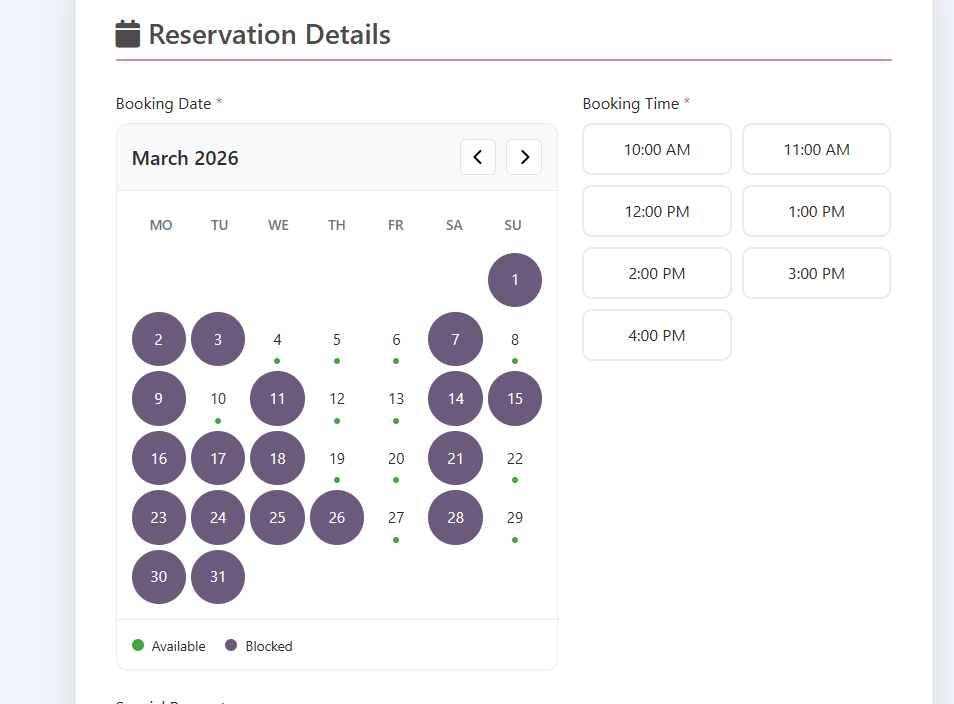Click the March 2026 month heading
This screenshot has height=704, width=954.
click(x=185, y=158)
